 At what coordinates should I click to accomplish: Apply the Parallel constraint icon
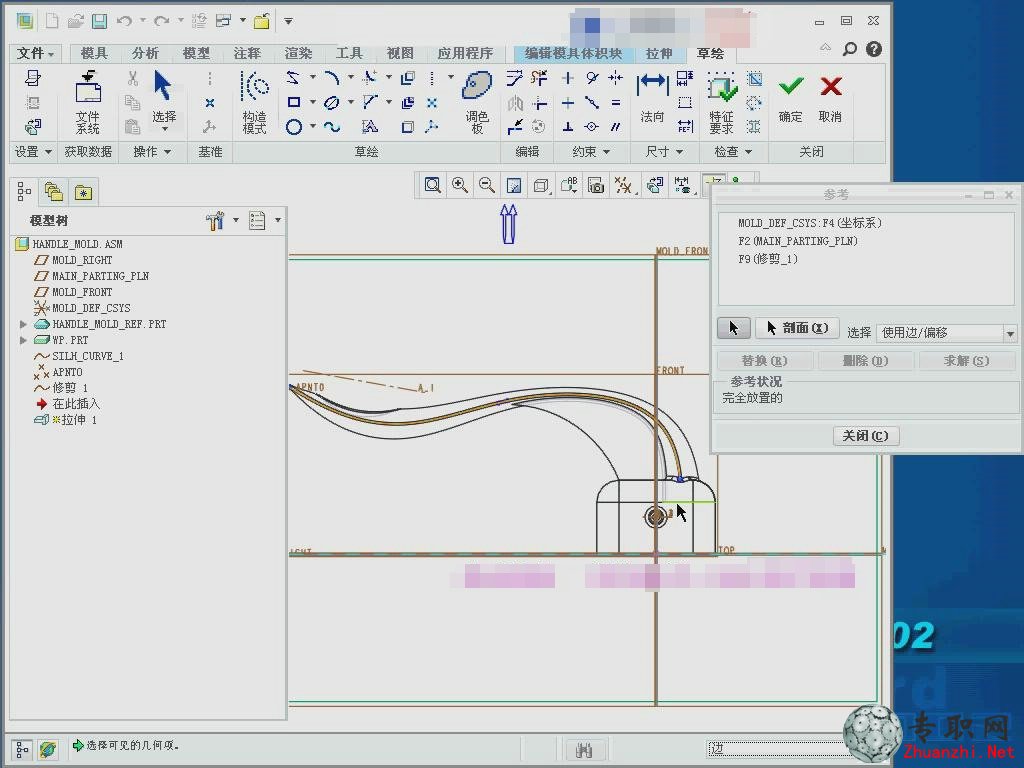tap(615, 127)
